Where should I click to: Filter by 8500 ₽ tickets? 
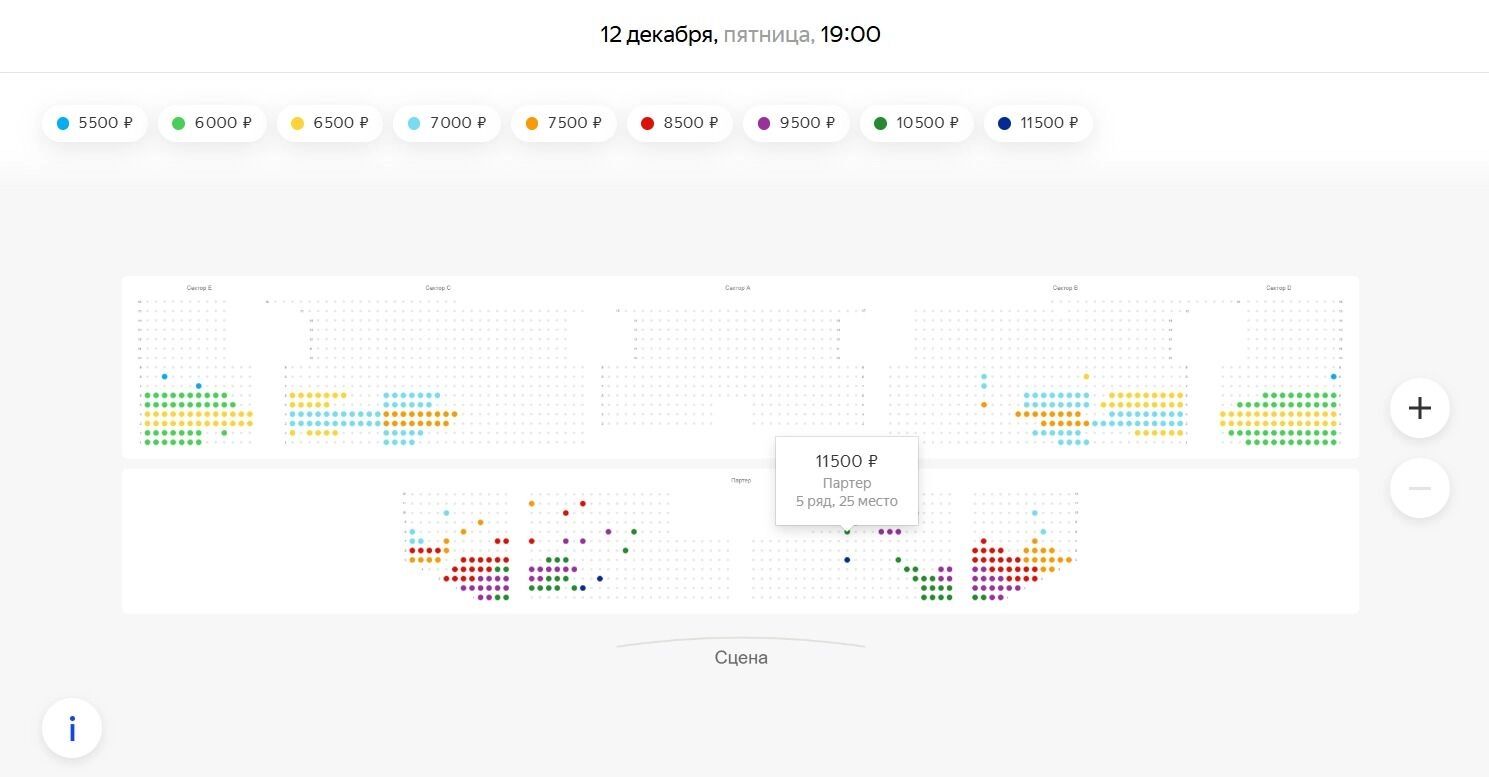coord(680,123)
